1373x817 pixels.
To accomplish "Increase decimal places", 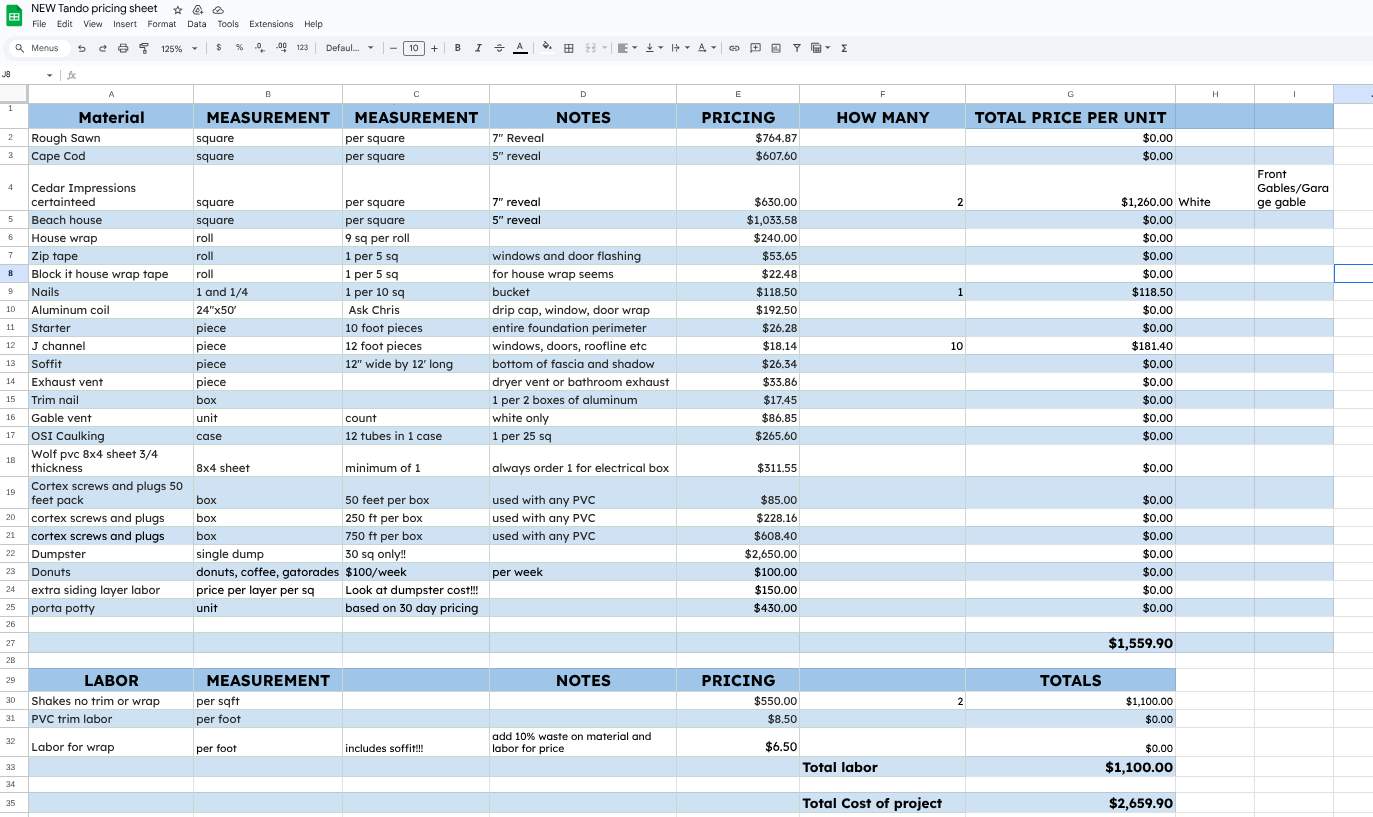I will click(281, 48).
